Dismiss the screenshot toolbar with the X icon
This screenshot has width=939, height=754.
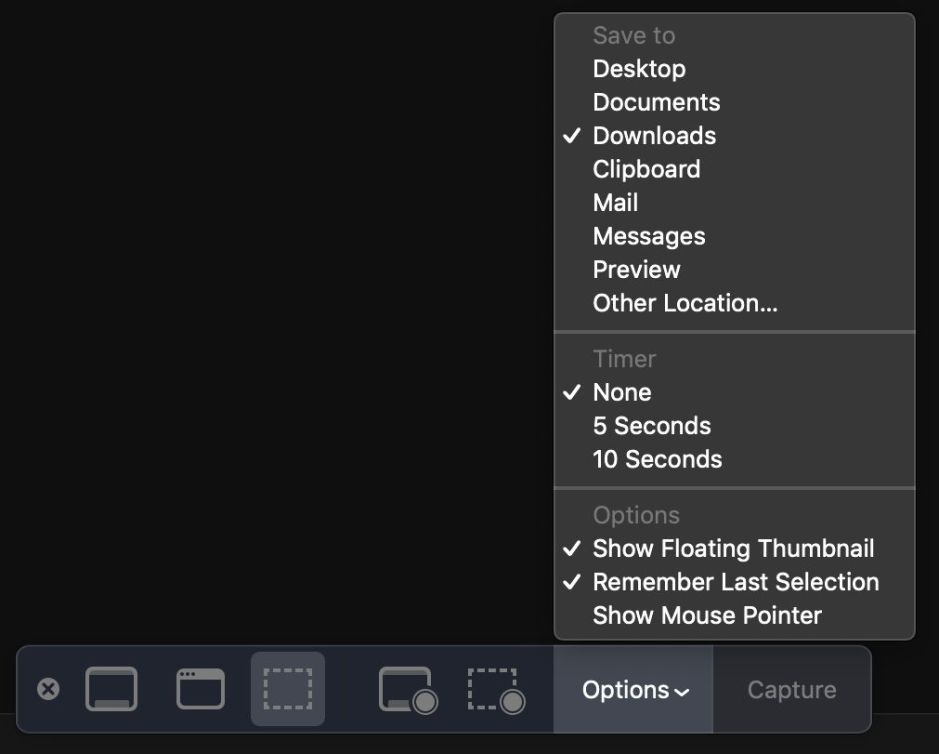click(48, 689)
